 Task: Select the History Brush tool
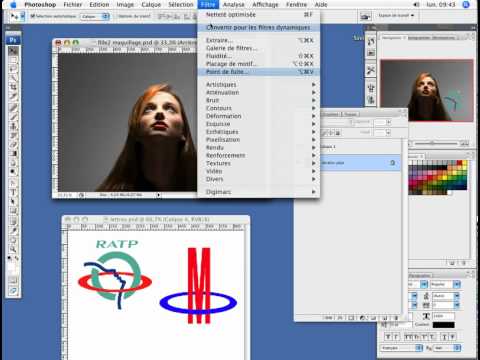(13, 135)
